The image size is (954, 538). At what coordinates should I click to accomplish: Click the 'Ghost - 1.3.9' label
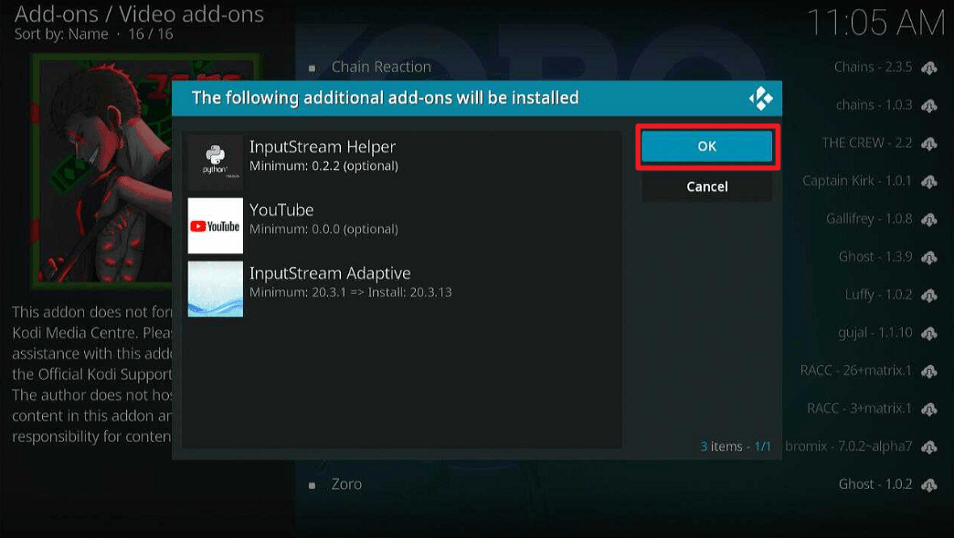coord(876,257)
